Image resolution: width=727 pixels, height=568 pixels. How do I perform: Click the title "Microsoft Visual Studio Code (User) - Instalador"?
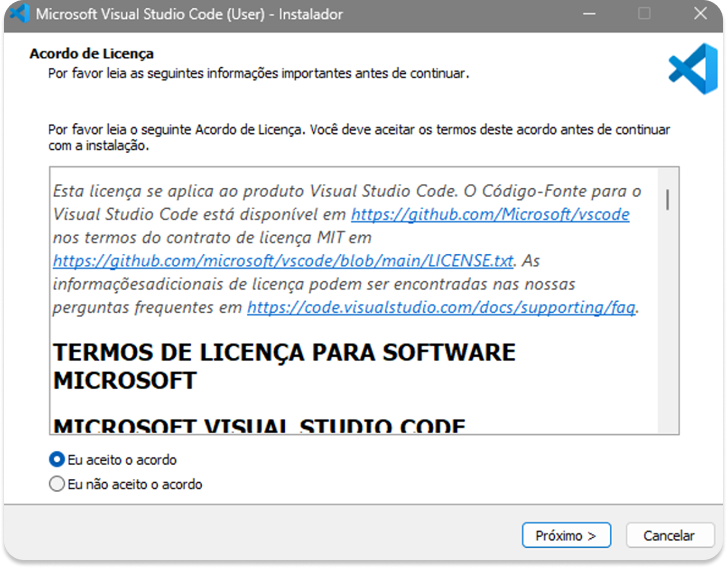(189, 14)
